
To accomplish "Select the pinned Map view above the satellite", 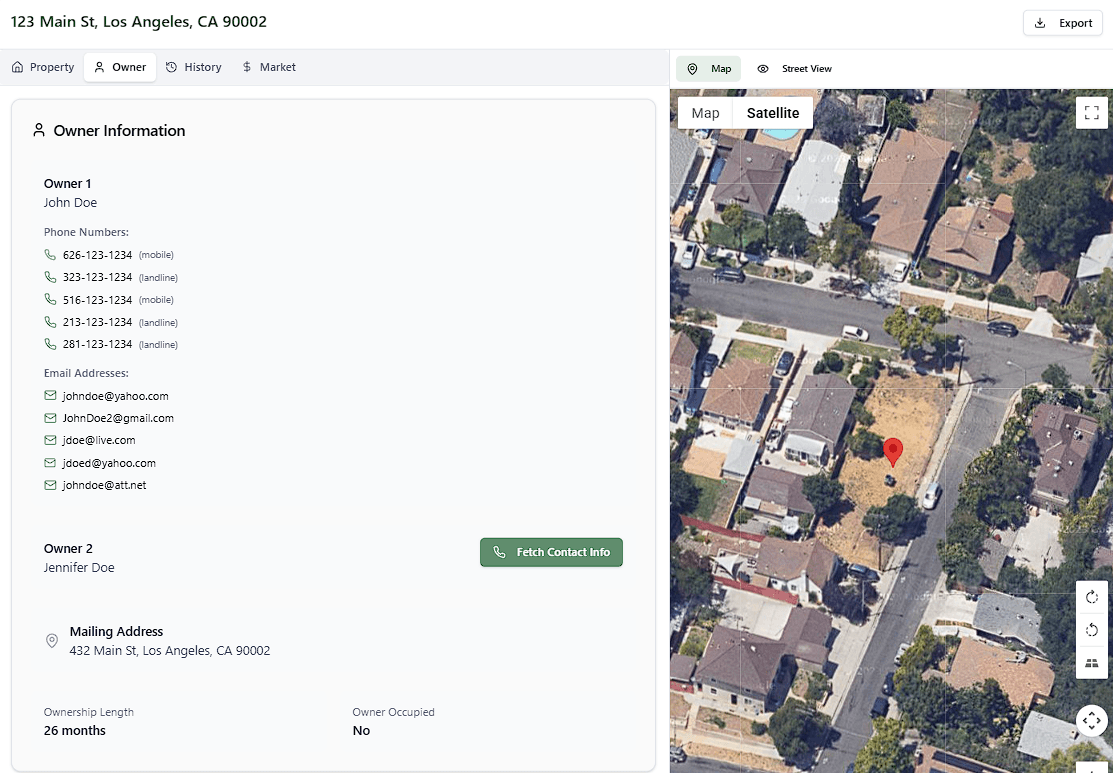I will [x=708, y=68].
